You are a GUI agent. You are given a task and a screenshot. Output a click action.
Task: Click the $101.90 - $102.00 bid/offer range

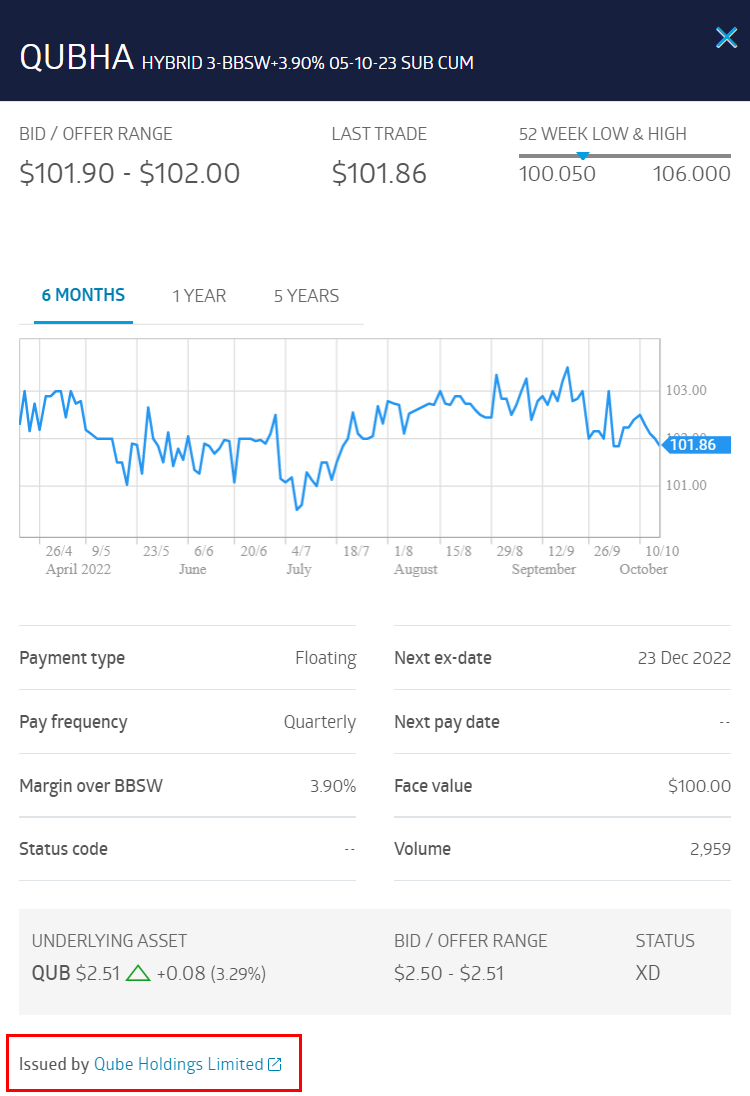pyautogui.click(x=130, y=174)
